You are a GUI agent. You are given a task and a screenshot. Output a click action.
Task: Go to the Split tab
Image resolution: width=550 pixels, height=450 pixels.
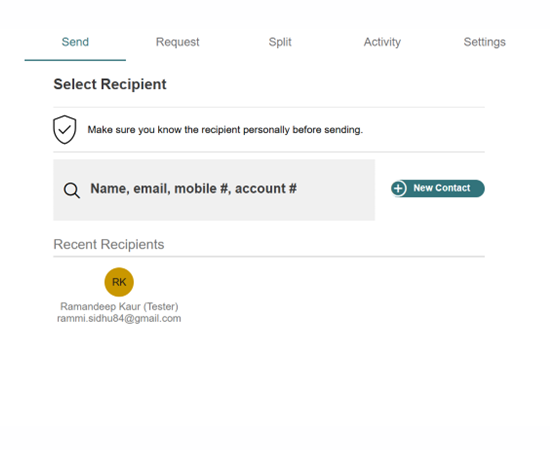pyautogui.click(x=280, y=42)
